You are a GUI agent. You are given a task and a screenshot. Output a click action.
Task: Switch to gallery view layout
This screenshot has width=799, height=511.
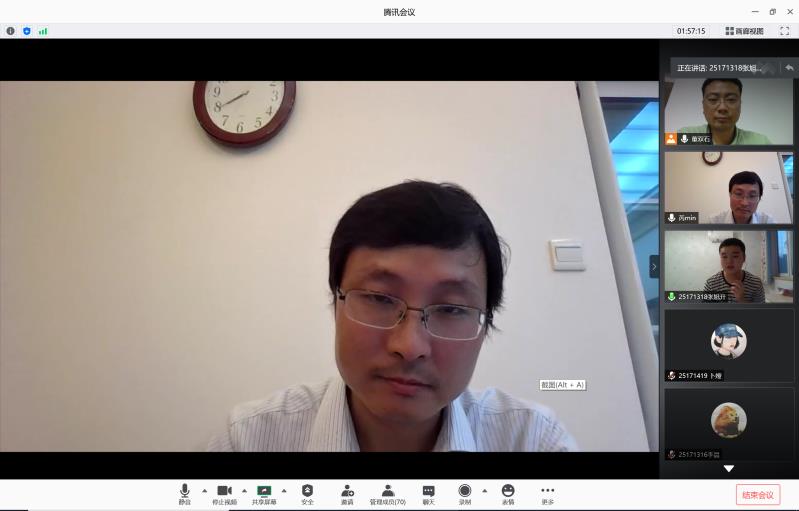tap(744, 31)
